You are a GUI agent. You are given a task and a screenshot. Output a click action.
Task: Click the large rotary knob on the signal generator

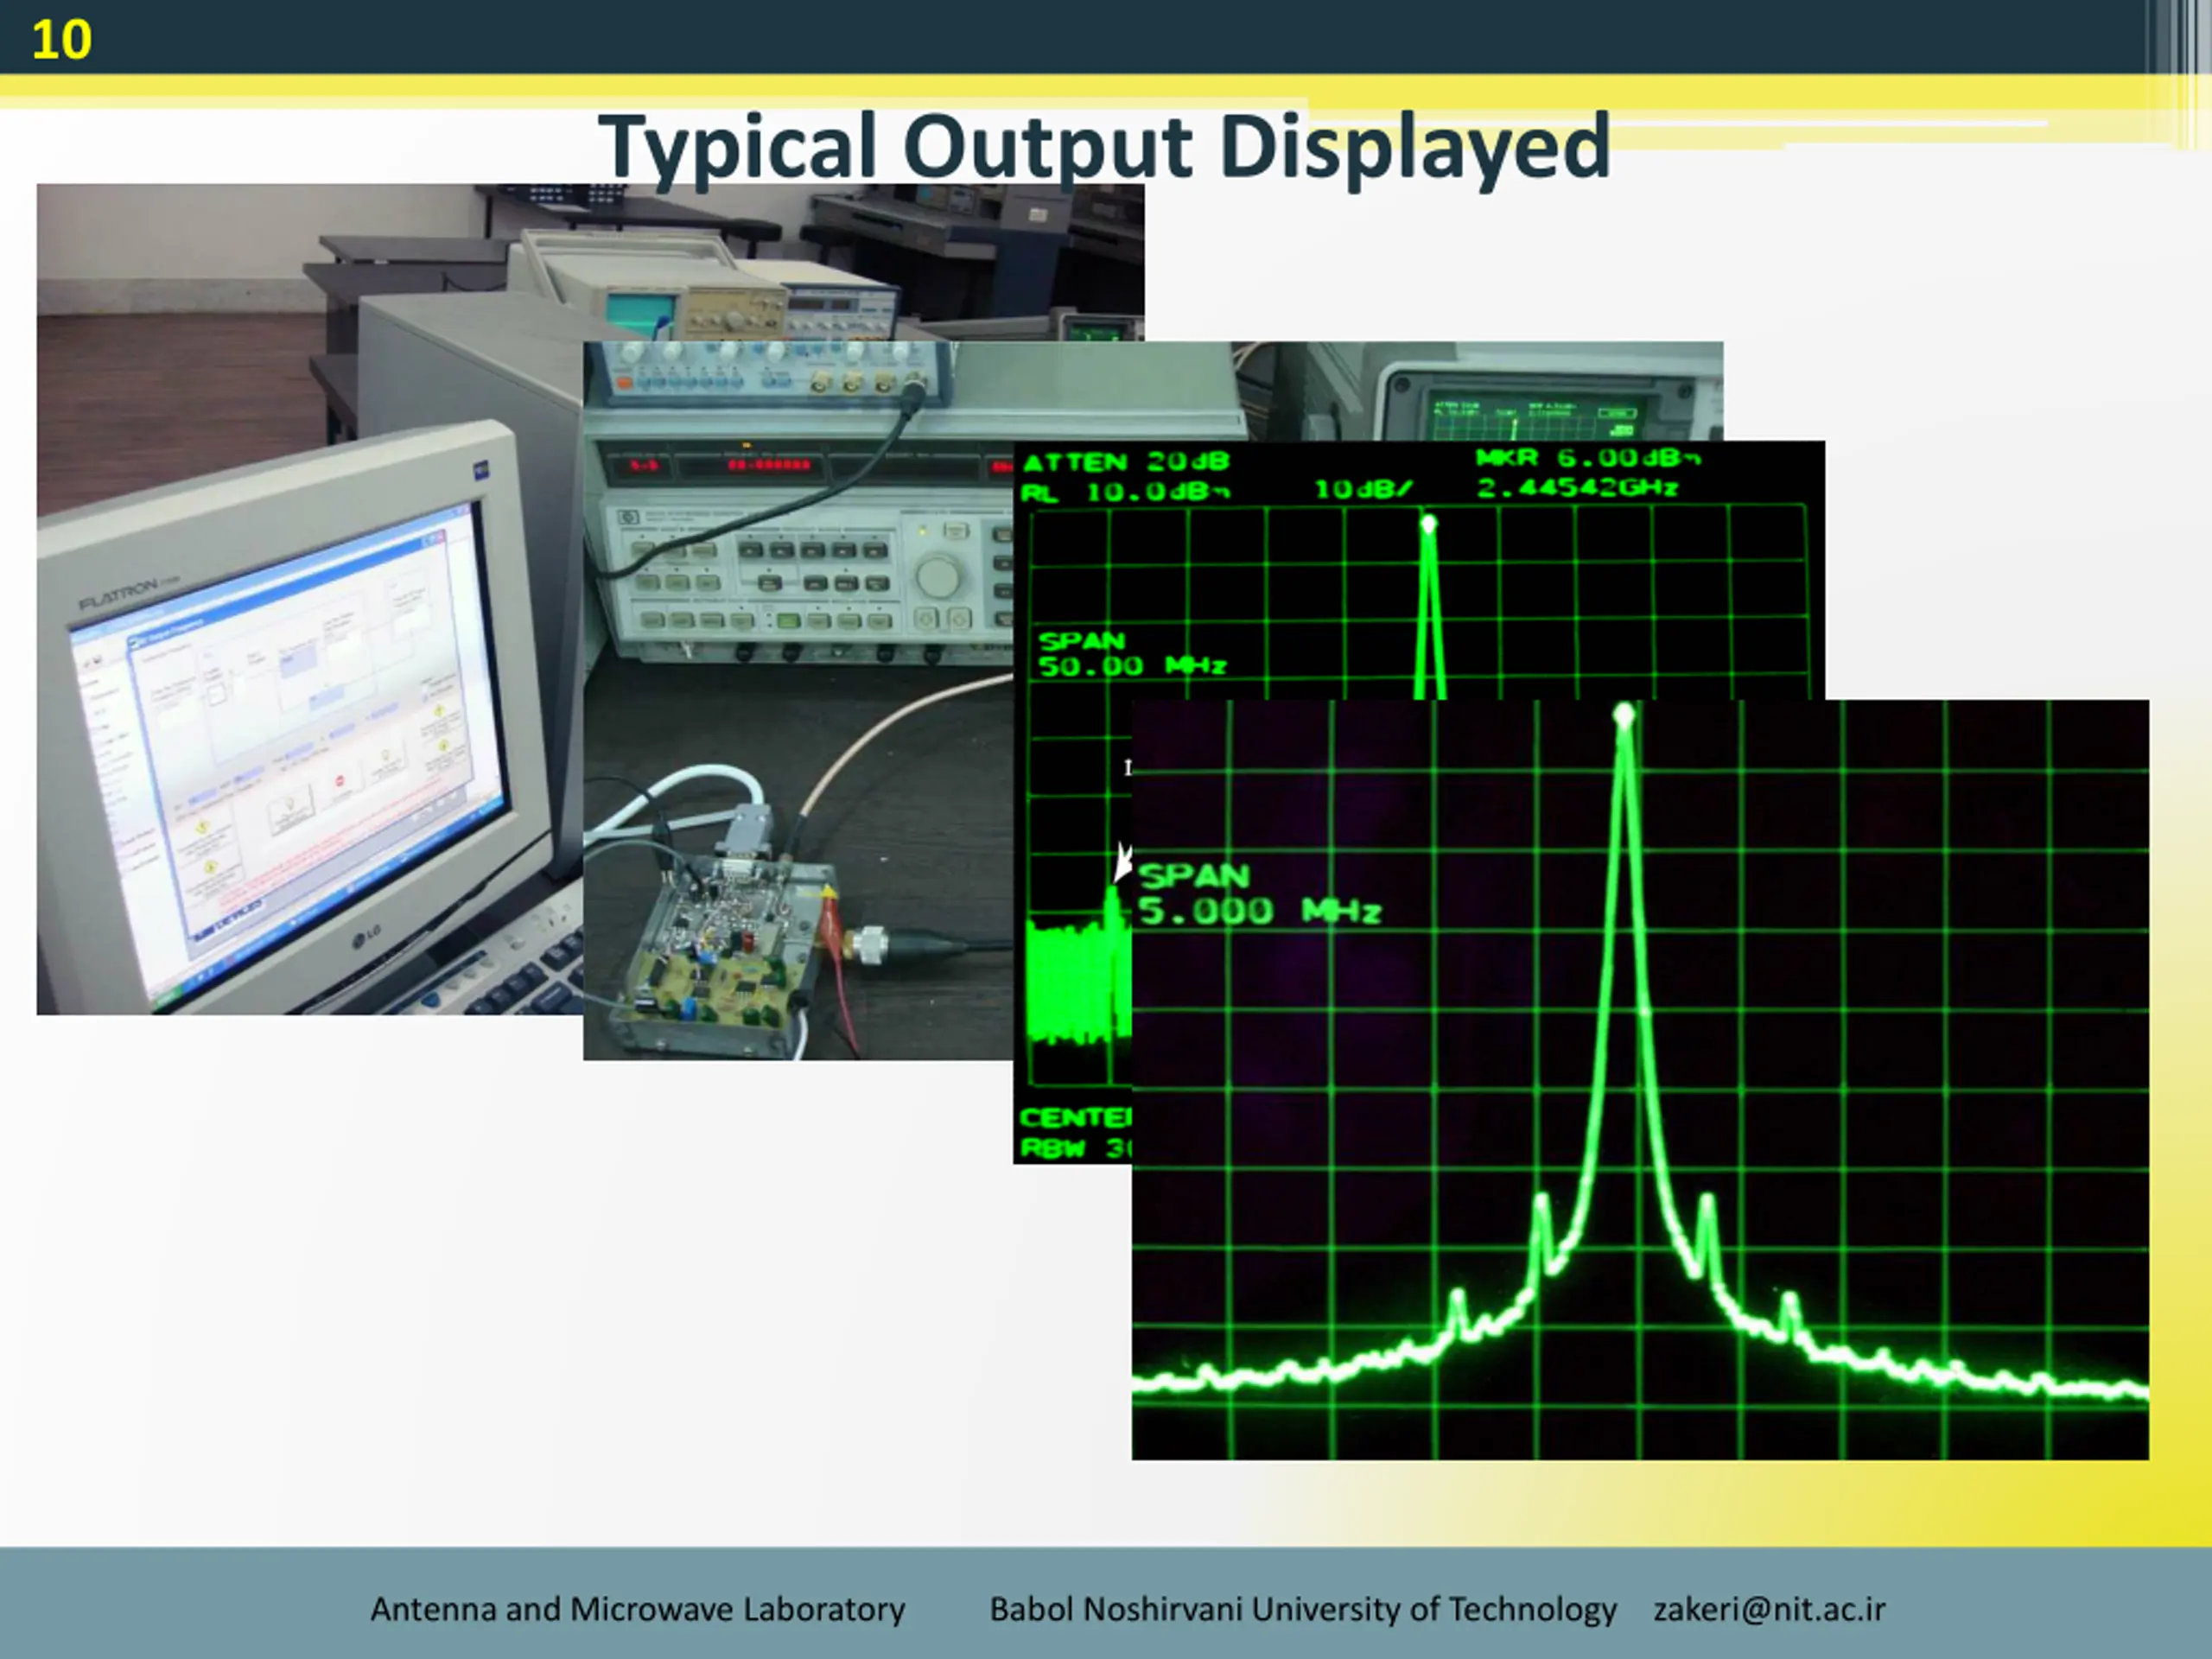click(x=937, y=576)
